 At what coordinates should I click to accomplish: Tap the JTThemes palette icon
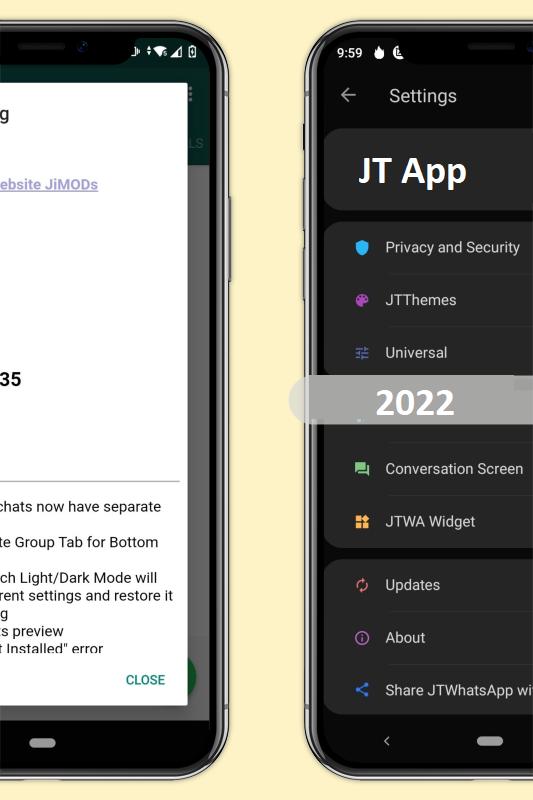click(x=362, y=300)
